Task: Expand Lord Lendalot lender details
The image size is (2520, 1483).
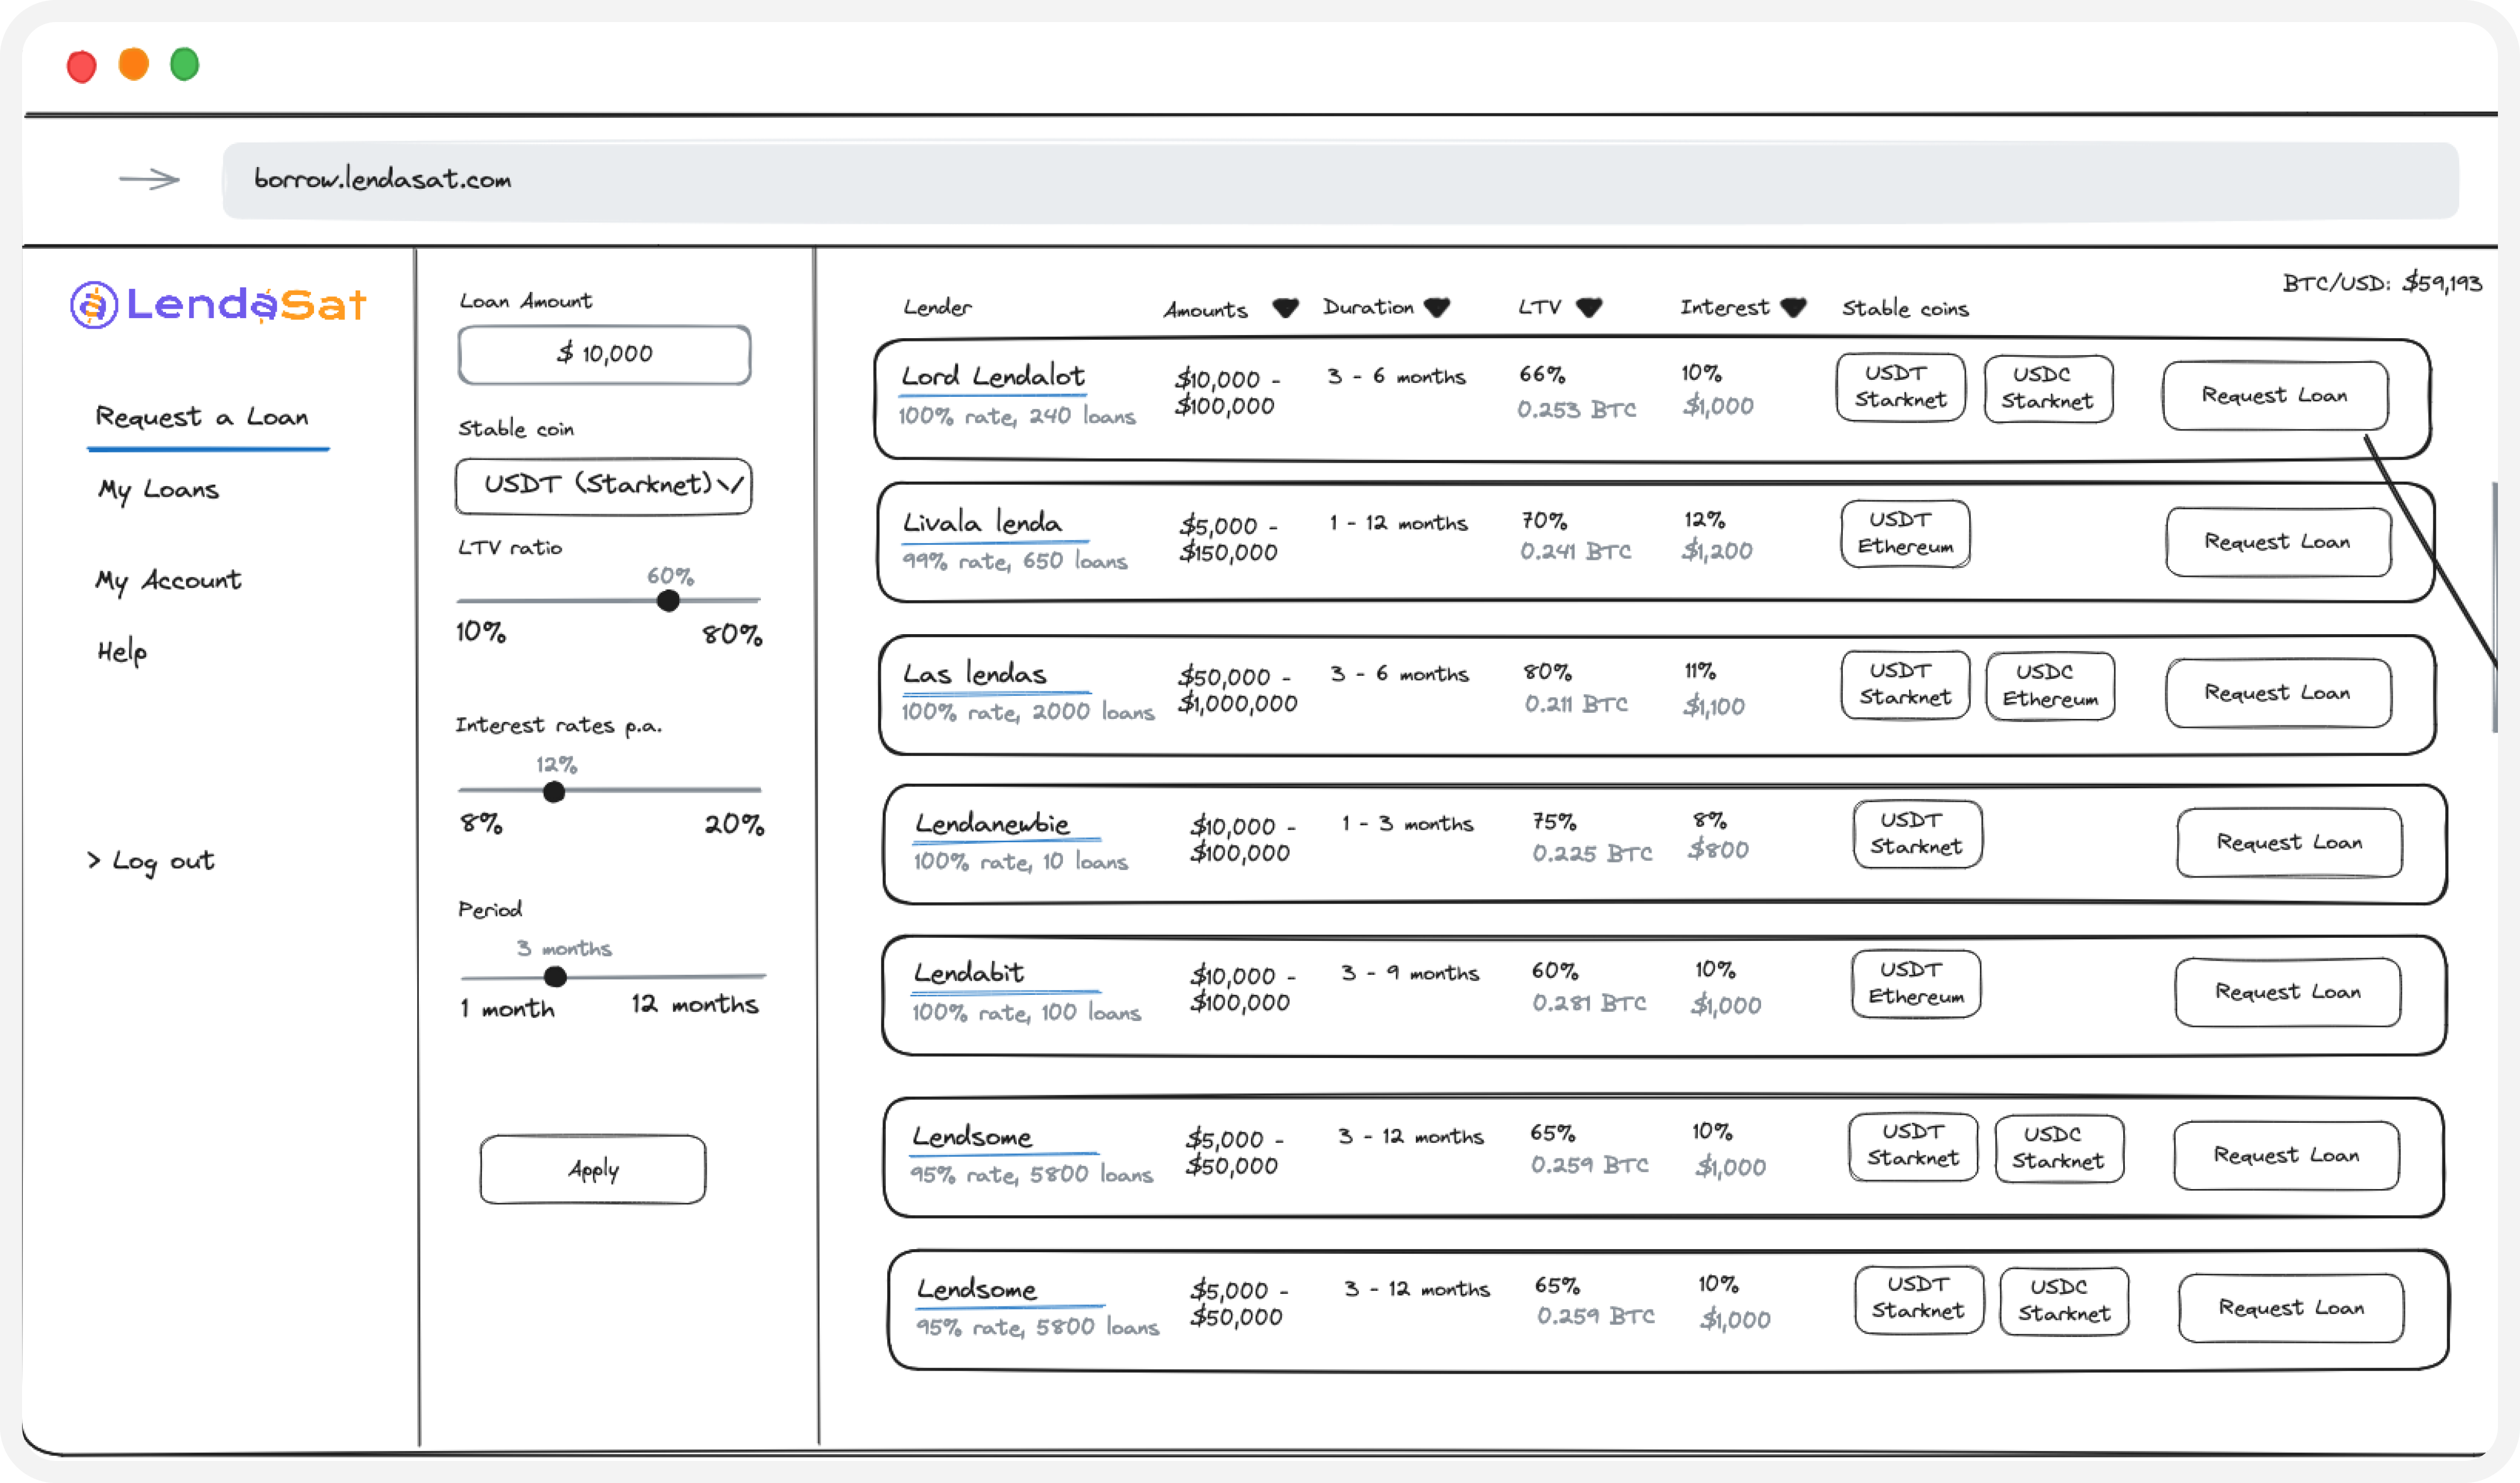Action: [992, 377]
